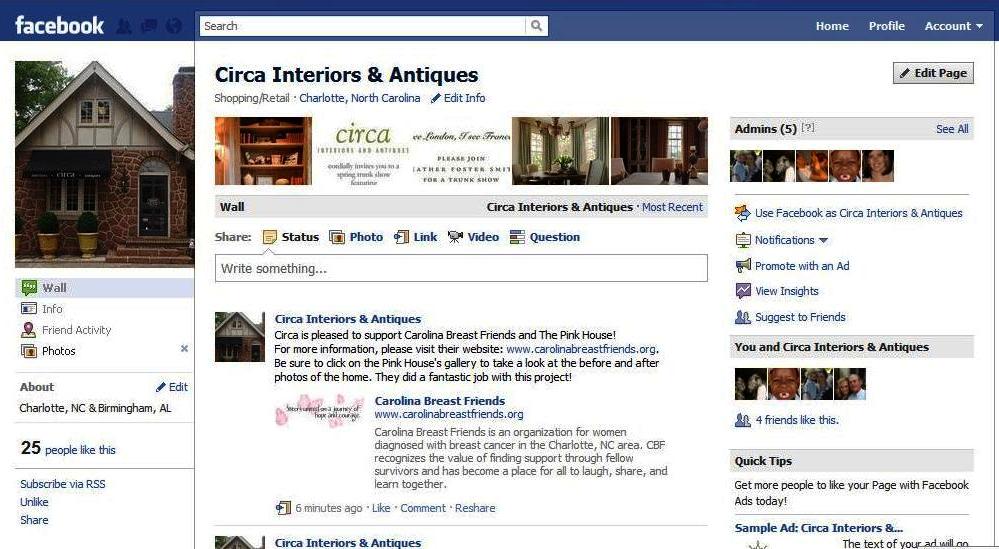Click the search magnifier button

pos(536,26)
